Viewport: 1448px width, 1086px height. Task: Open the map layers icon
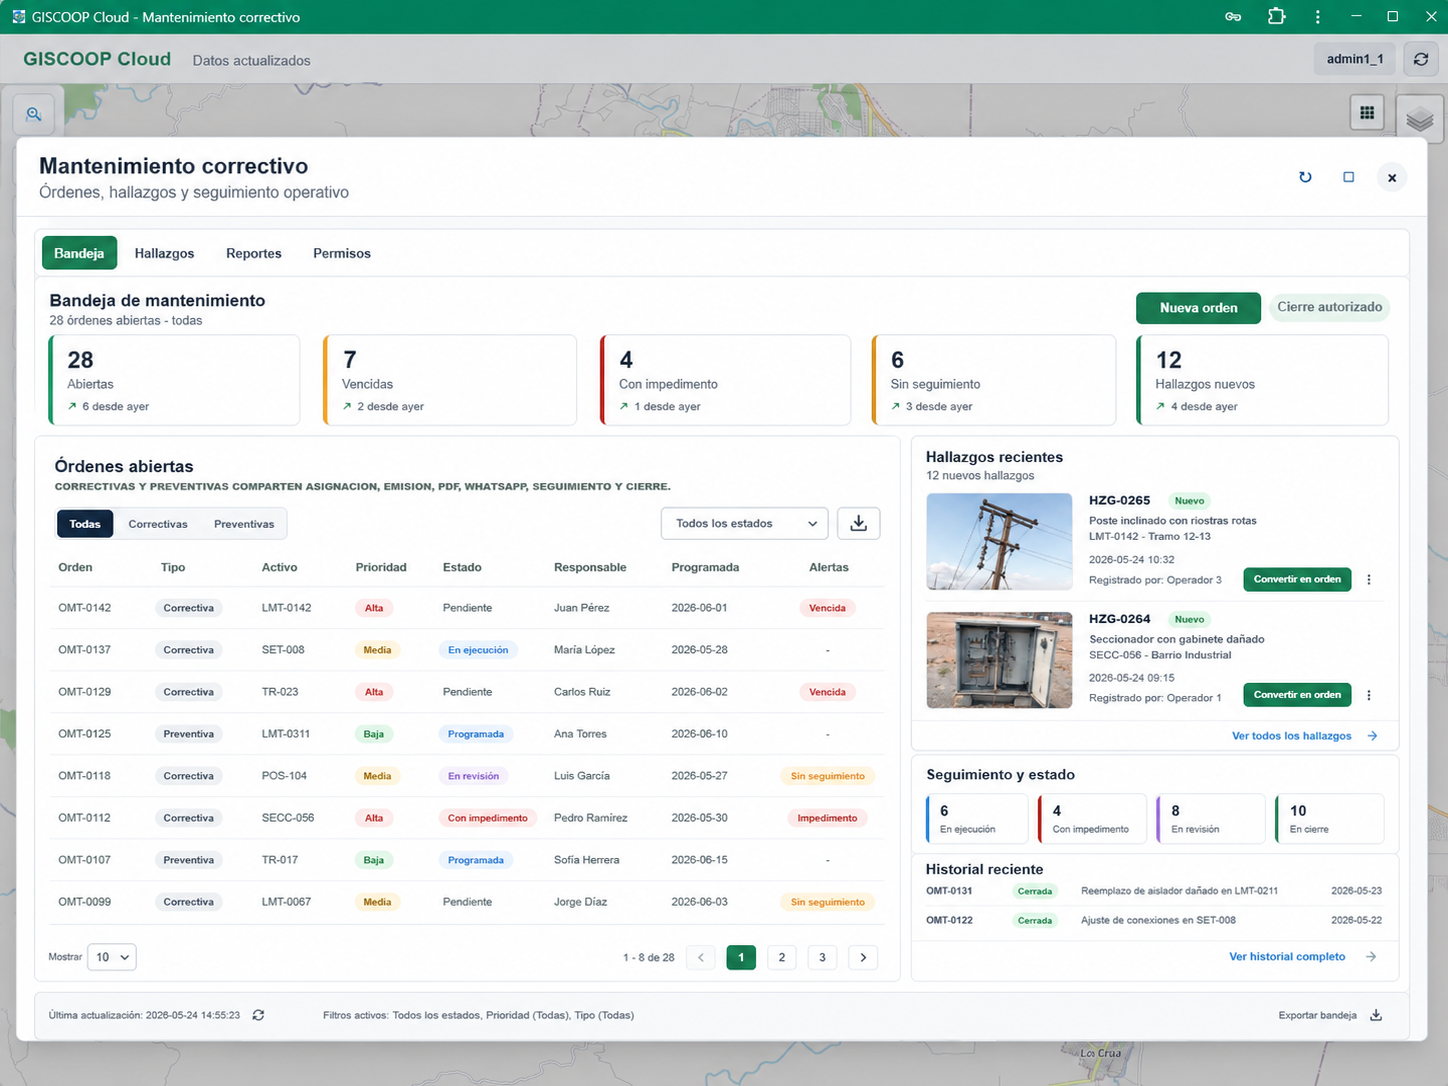pos(1419,120)
